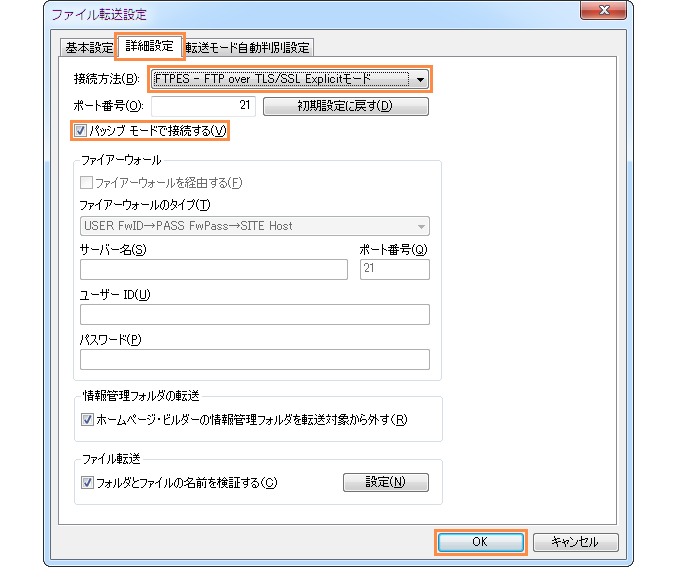The width and height of the screenshot is (676, 567).
Task: Toggle 情報管理フォルダを転送対象から外す checkbox
Action: [x=87, y=419]
